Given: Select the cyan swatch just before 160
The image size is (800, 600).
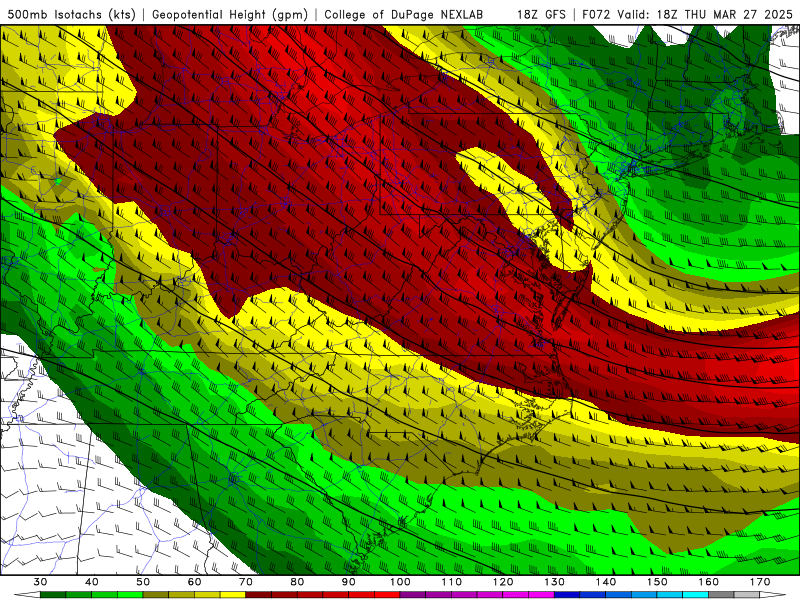Looking at the screenshot, I should pos(696,596).
